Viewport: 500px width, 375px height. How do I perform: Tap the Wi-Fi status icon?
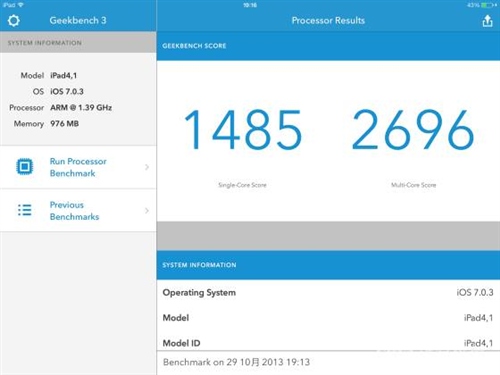21,5
